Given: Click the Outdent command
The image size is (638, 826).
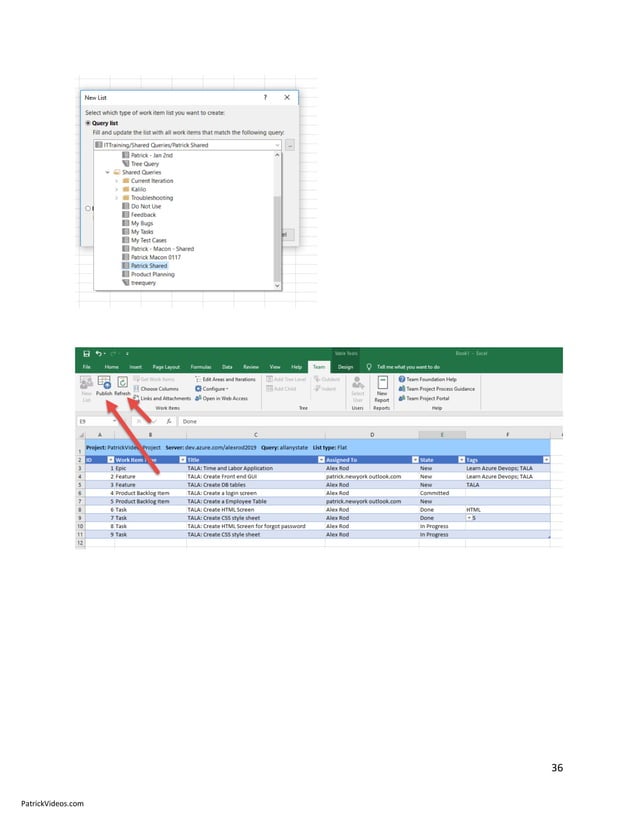Looking at the screenshot, I should tap(327, 379).
